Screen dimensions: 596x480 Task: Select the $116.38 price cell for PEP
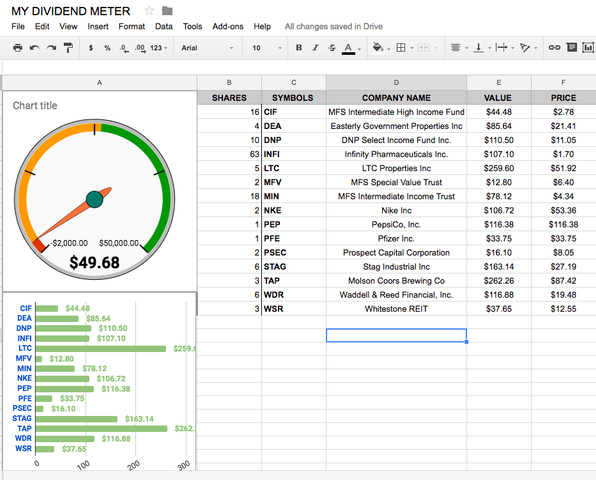[x=563, y=224]
